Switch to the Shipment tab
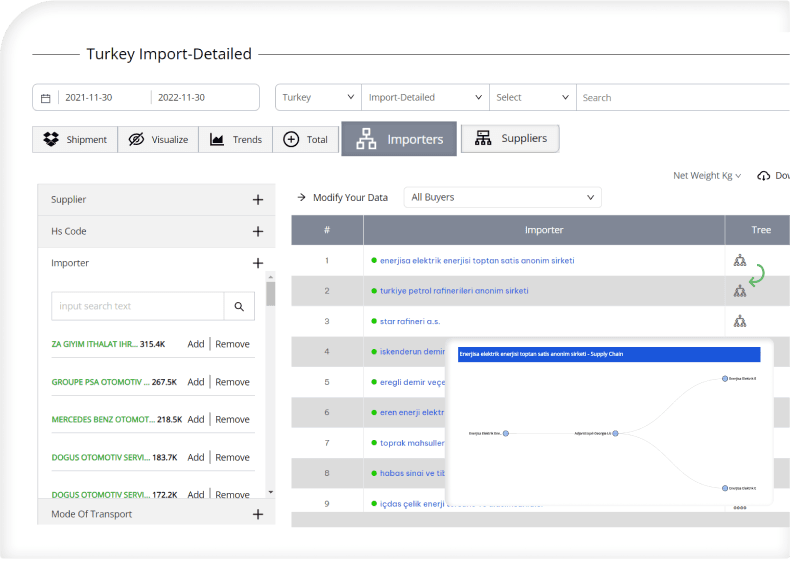Screen dimensions: 790x565 click(x=75, y=140)
